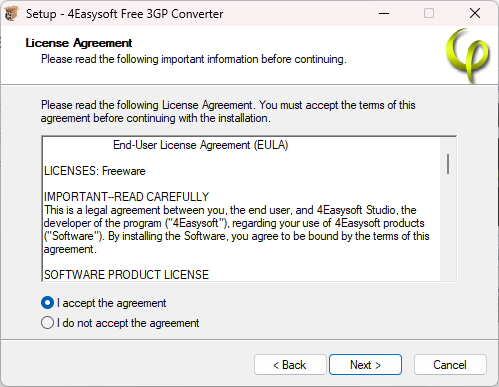The image size is (499, 387).
Task: Go back with the '< Back' button
Action: (x=290, y=365)
